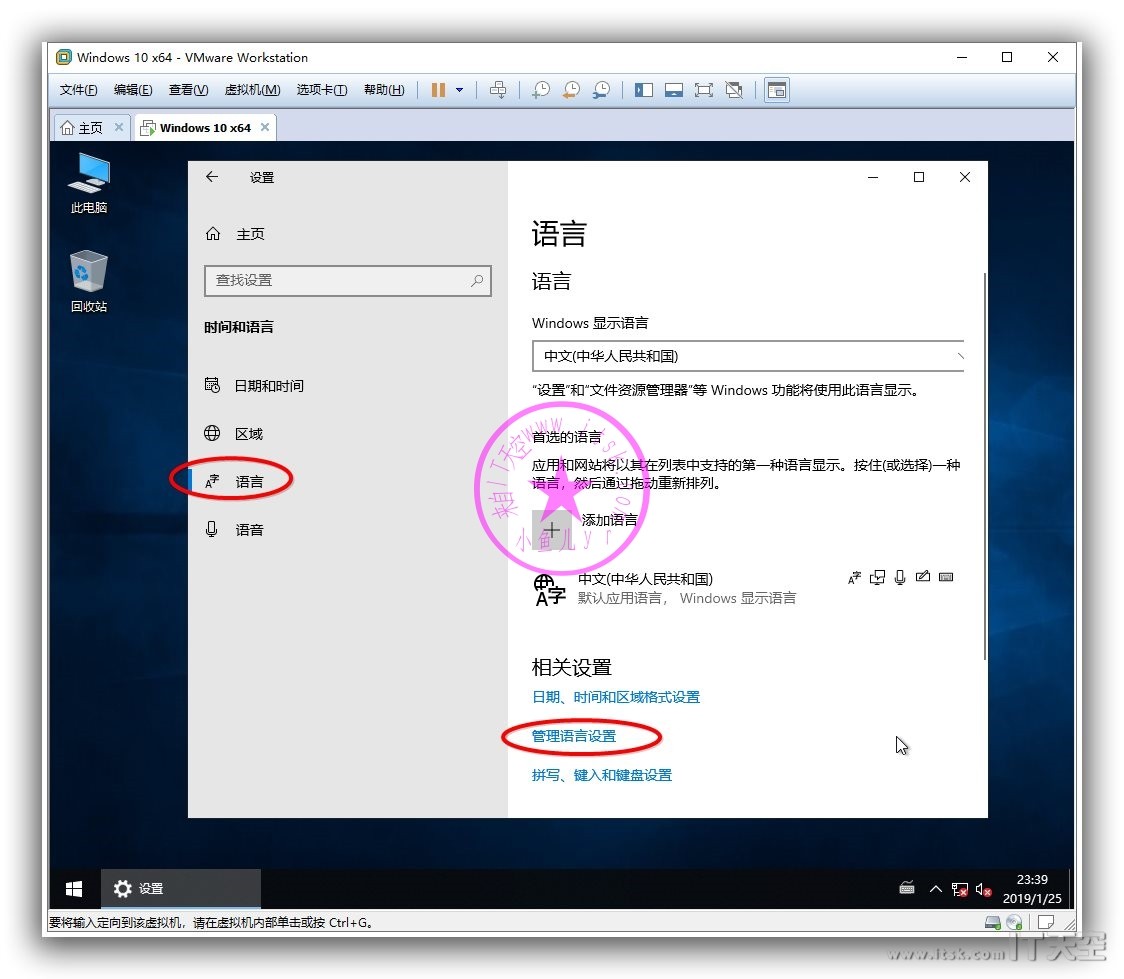The image size is (1124, 979).
Task: Open 管理语言设置 link
Action: tap(573, 736)
